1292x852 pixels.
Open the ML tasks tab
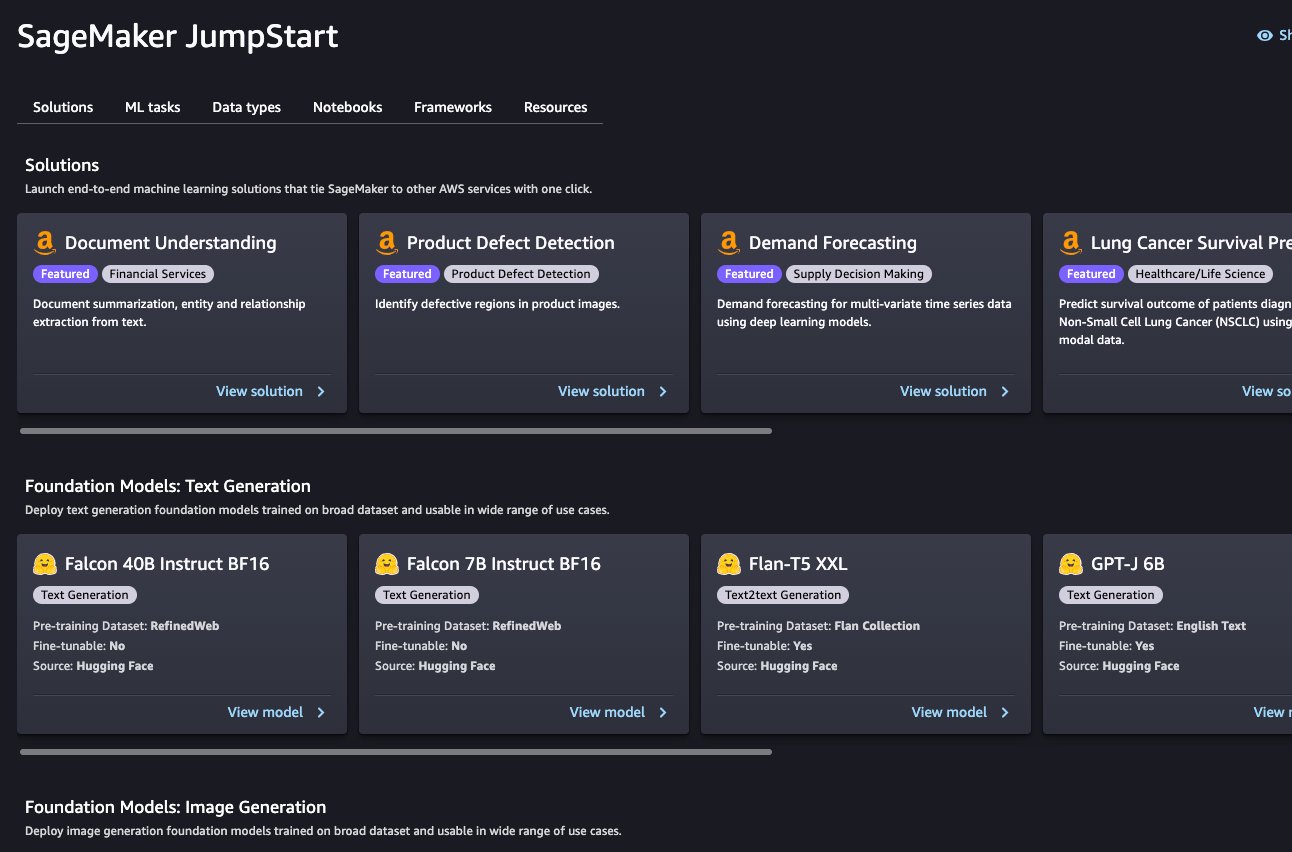153,107
